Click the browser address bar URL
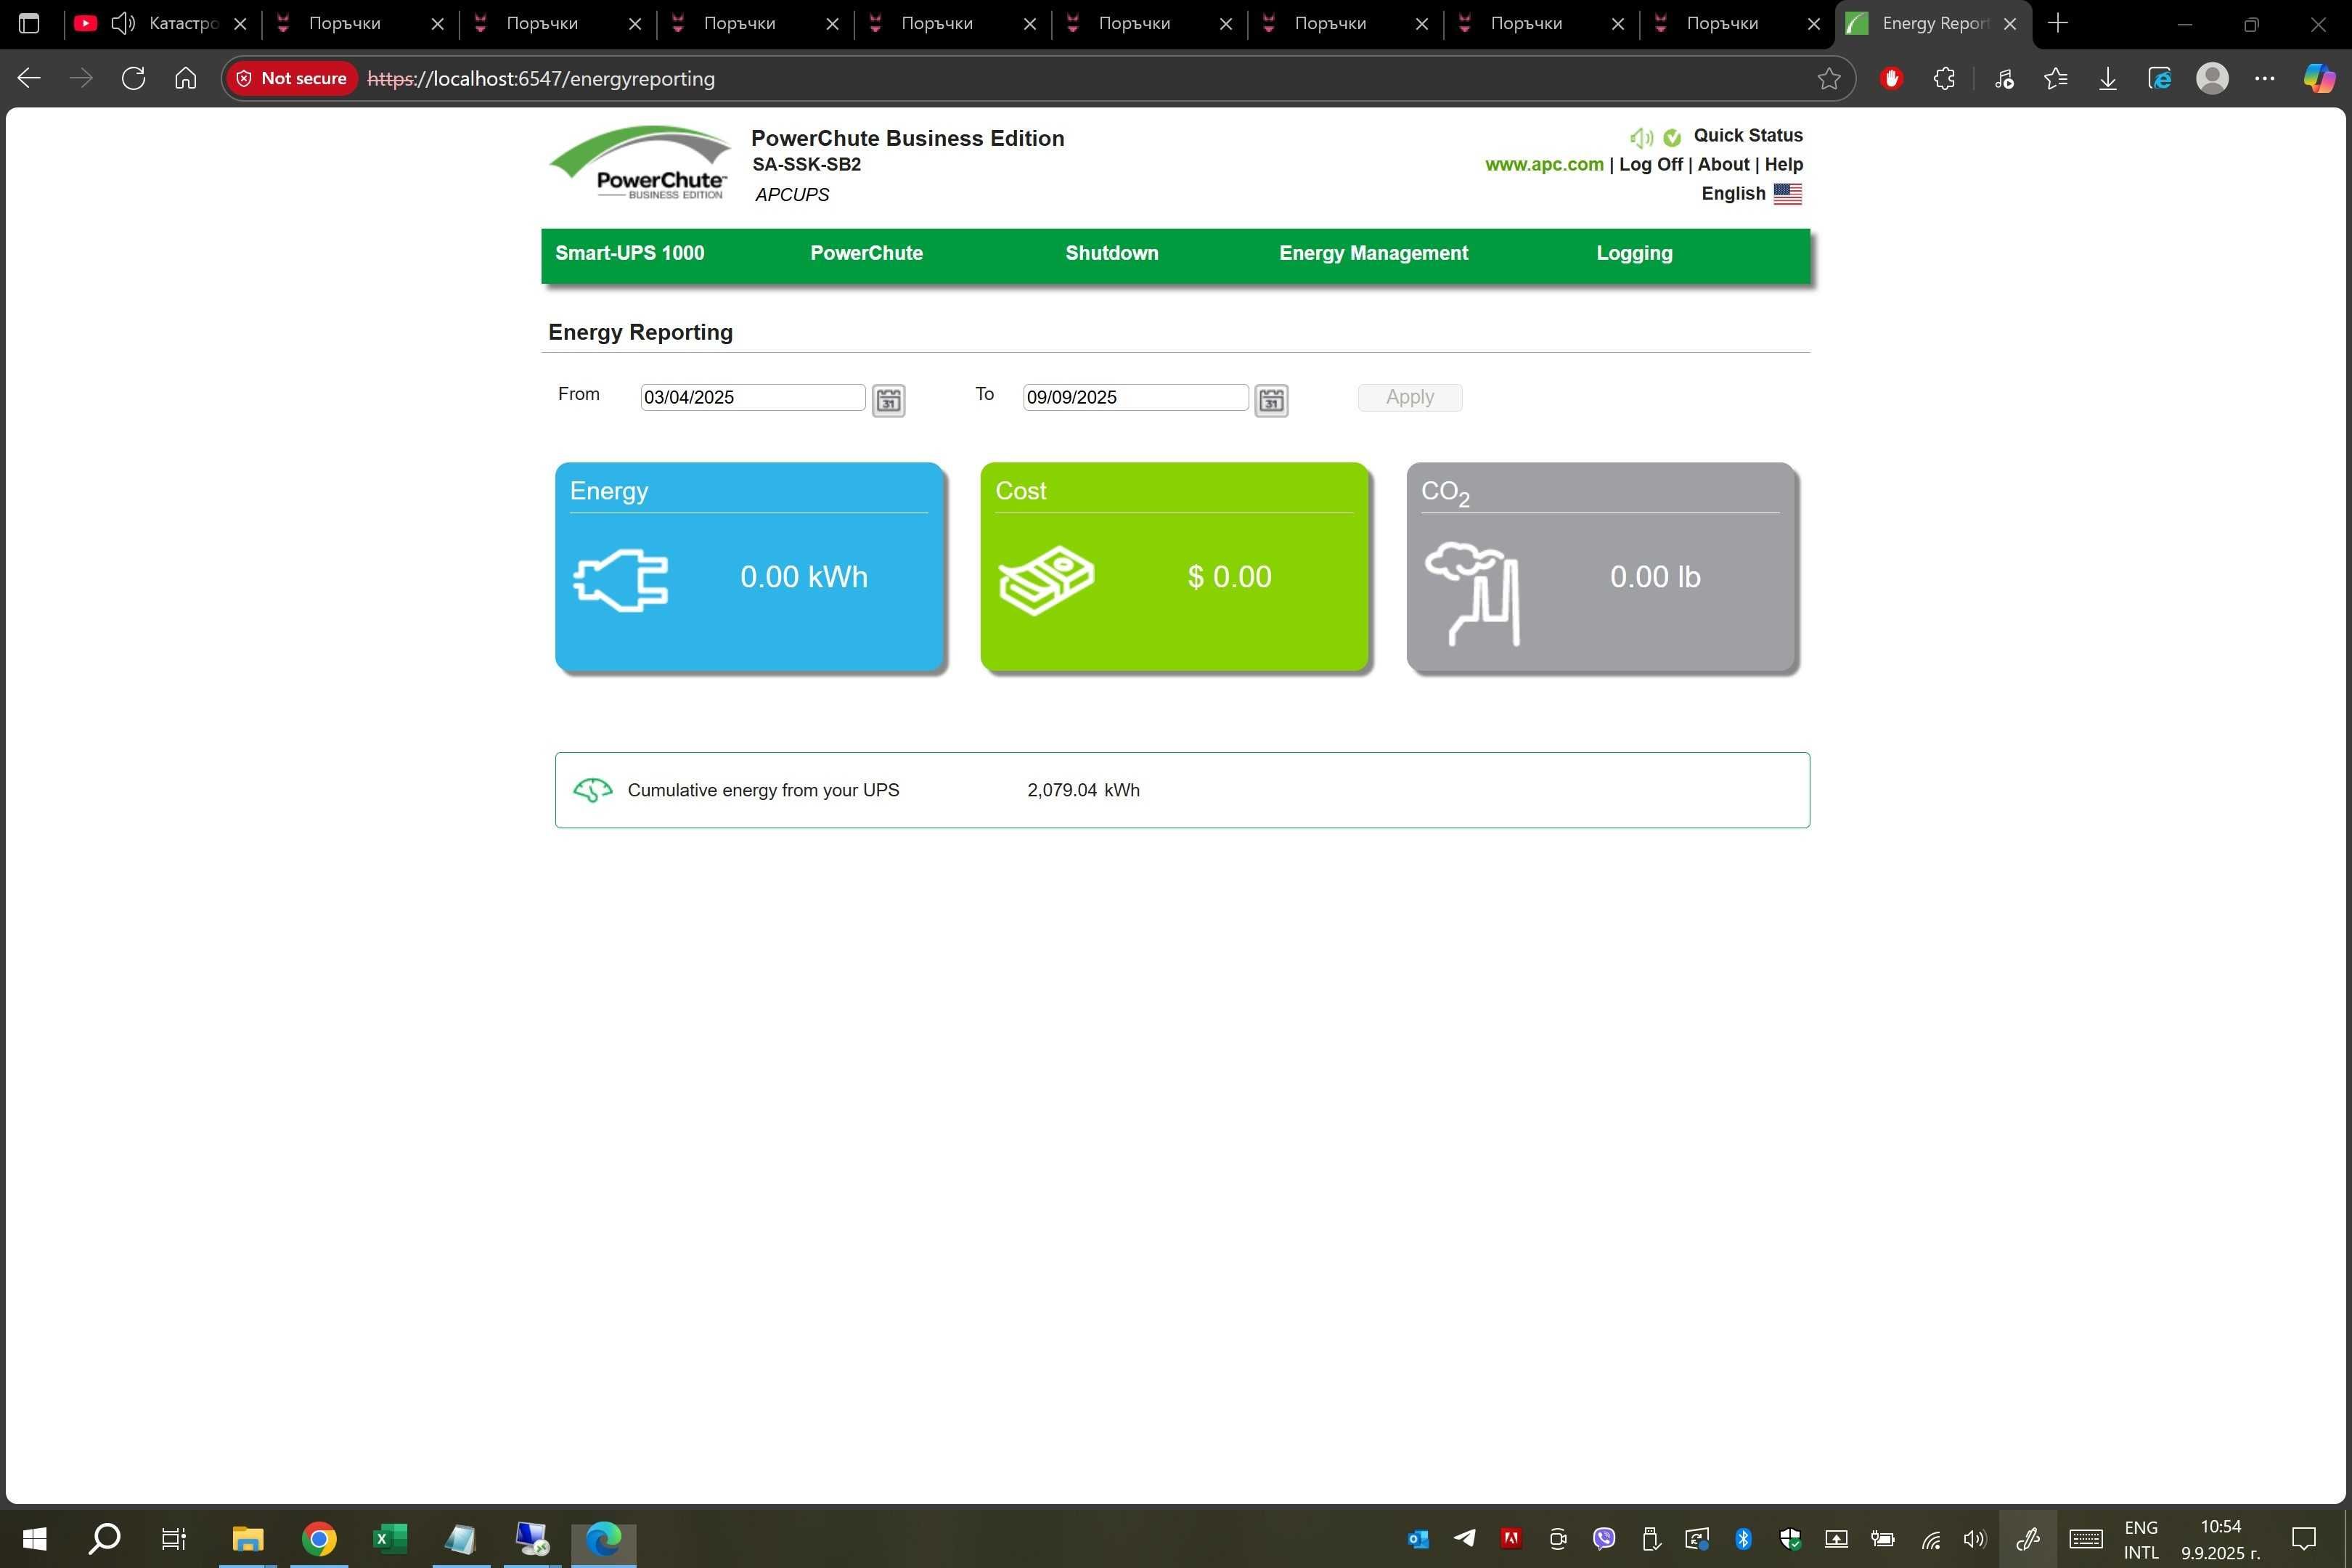2352x1568 pixels. [x=541, y=79]
